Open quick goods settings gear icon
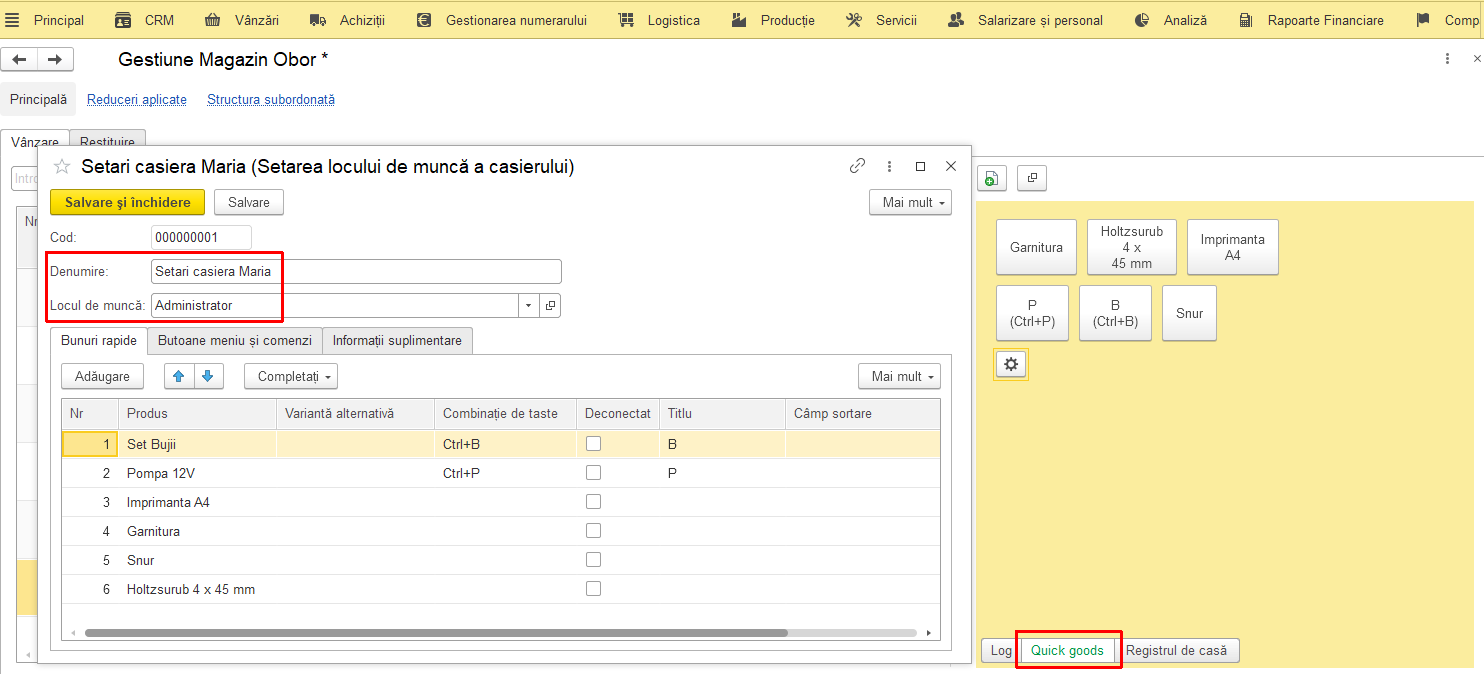 click(1011, 365)
